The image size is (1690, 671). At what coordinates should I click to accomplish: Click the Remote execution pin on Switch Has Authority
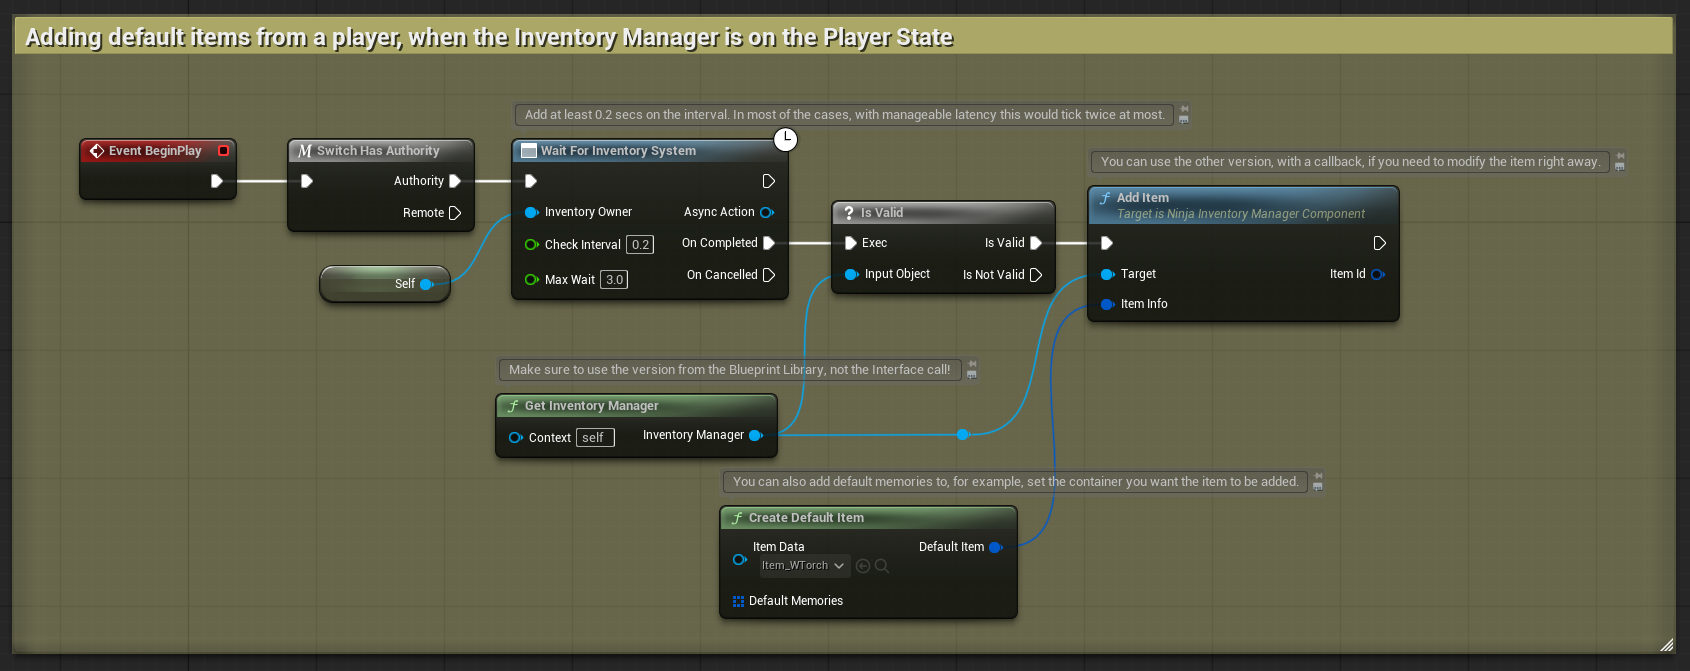(x=455, y=213)
